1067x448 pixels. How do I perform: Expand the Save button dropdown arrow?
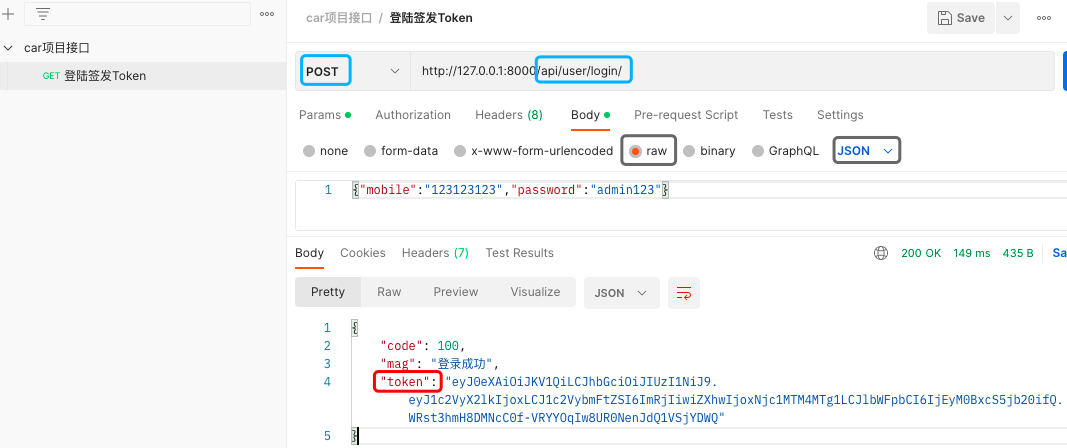point(1007,18)
